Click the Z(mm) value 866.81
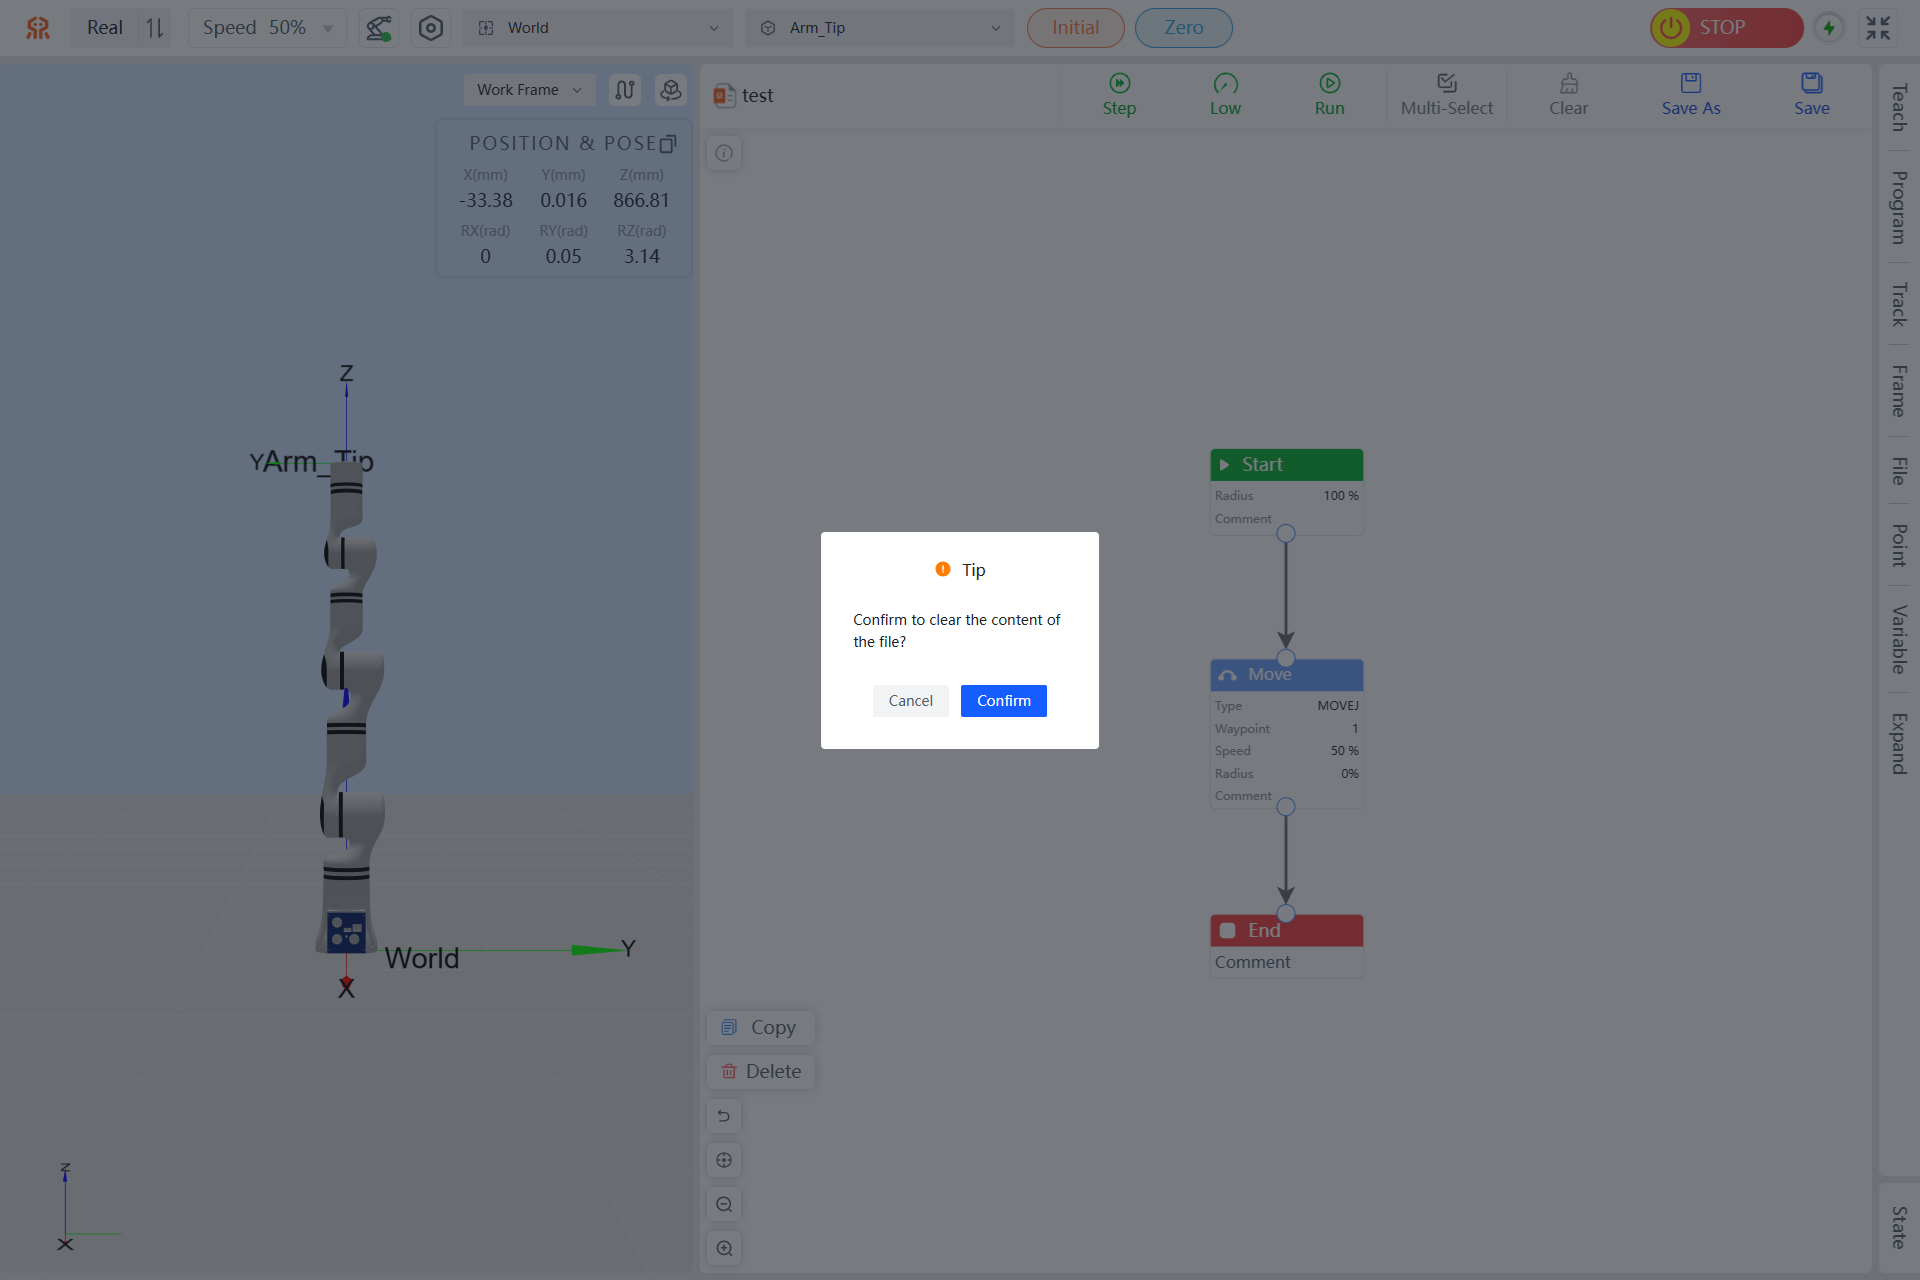Image resolution: width=1920 pixels, height=1280 pixels. [641, 201]
